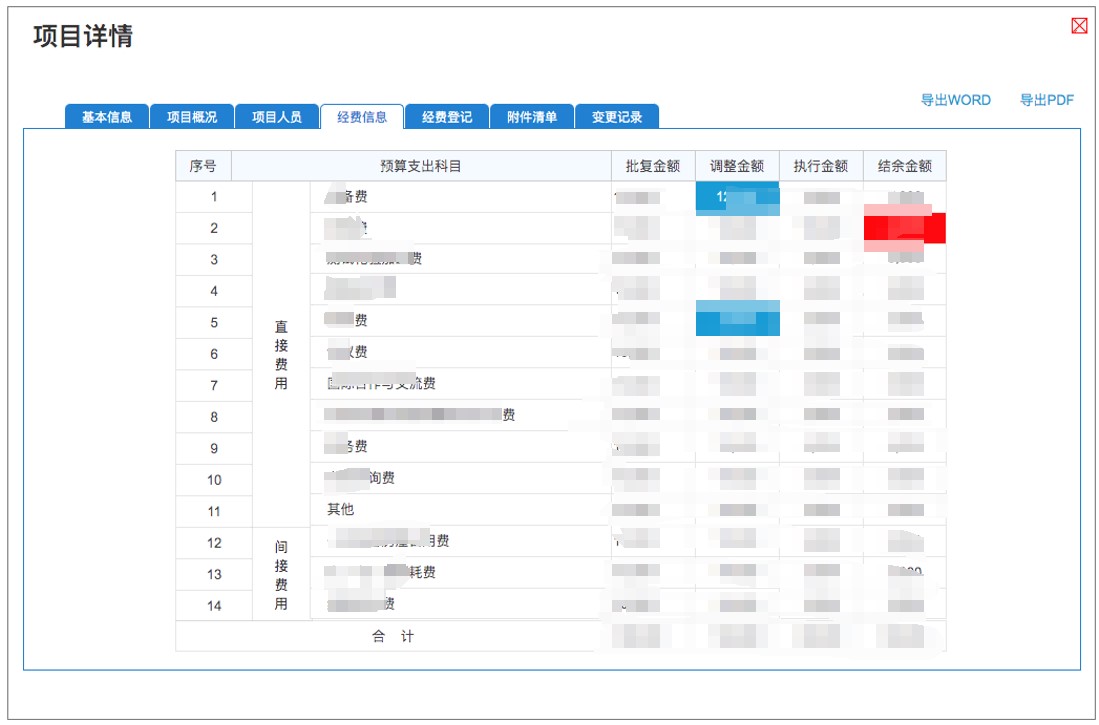Screen dimensions: 1099x725
Task: Click the 经费信息 tab
Action: pos(362,116)
